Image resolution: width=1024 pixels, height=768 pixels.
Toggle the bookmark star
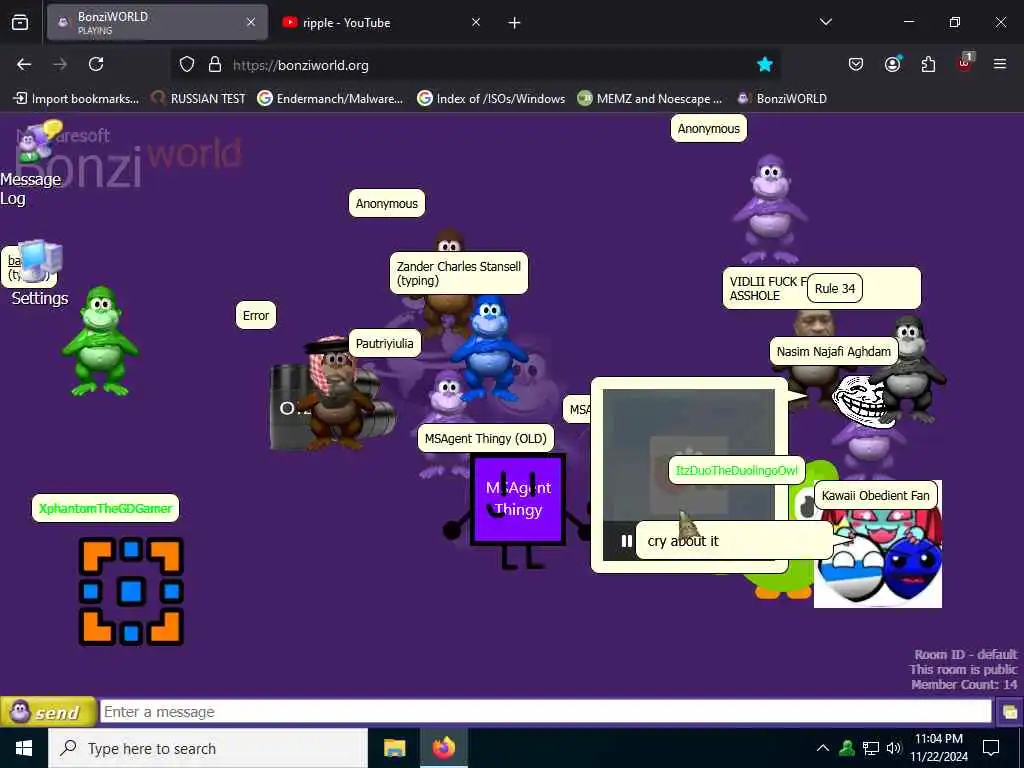click(765, 65)
